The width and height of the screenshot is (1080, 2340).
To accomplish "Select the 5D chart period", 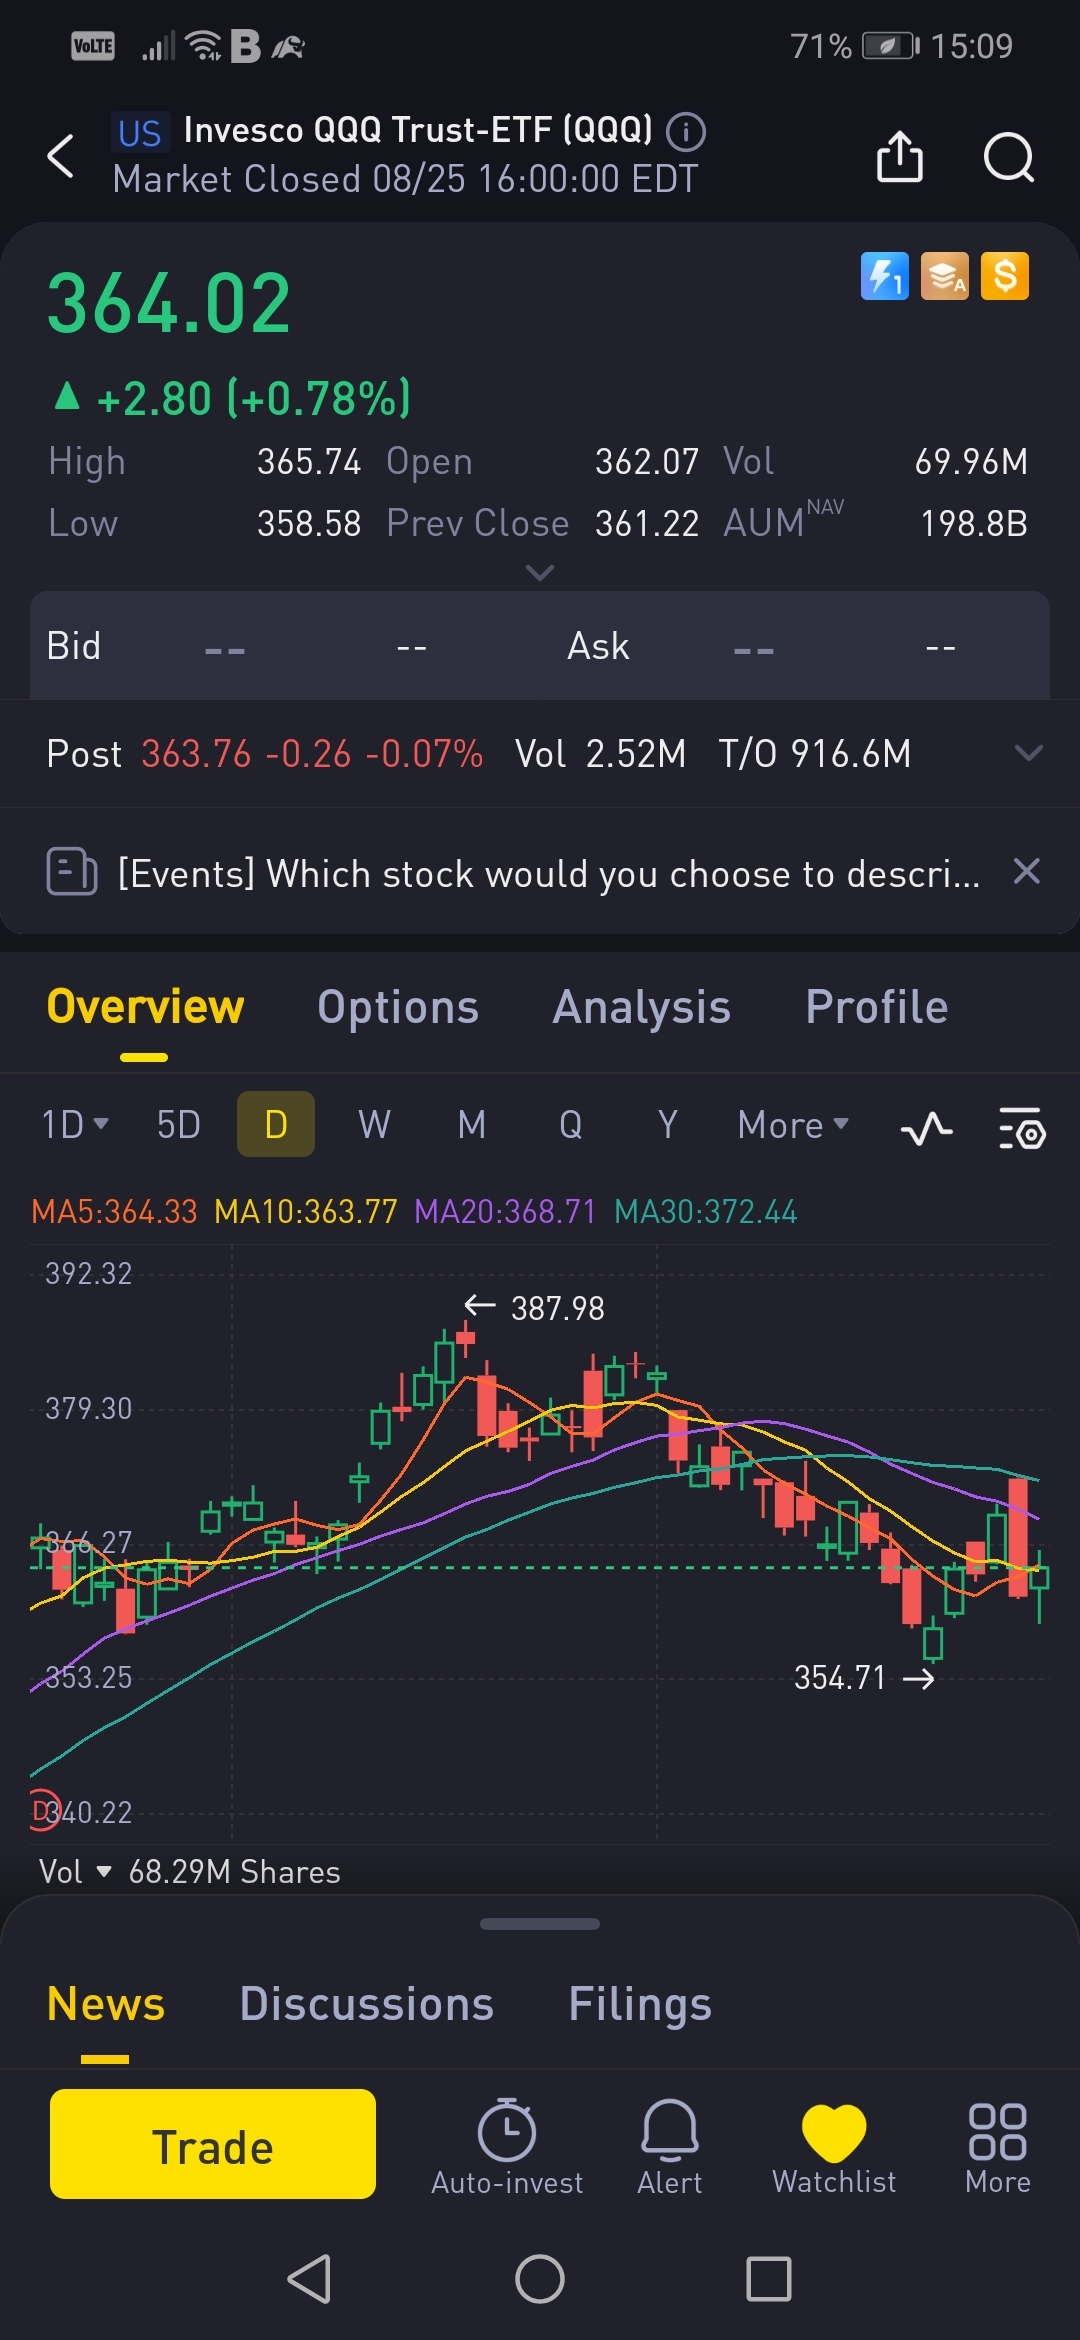I will coord(179,1124).
